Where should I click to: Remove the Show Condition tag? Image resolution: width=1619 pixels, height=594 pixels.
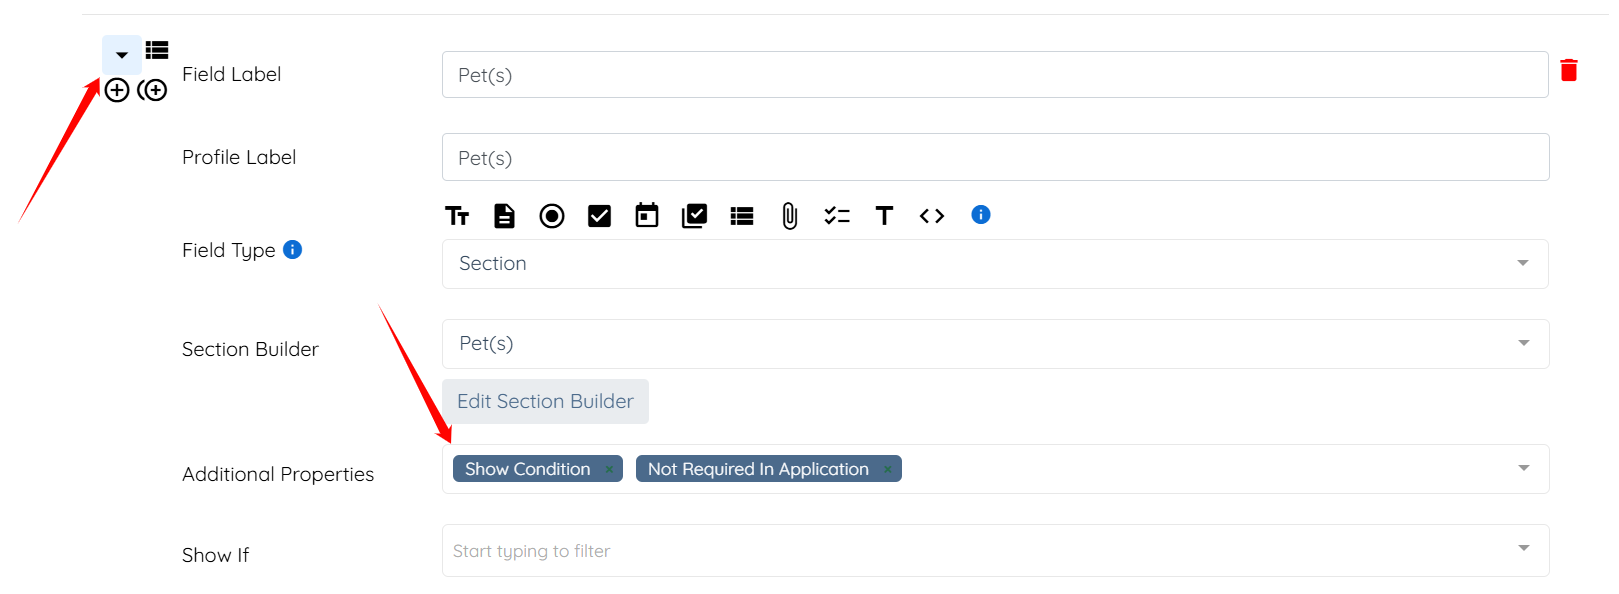click(609, 469)
